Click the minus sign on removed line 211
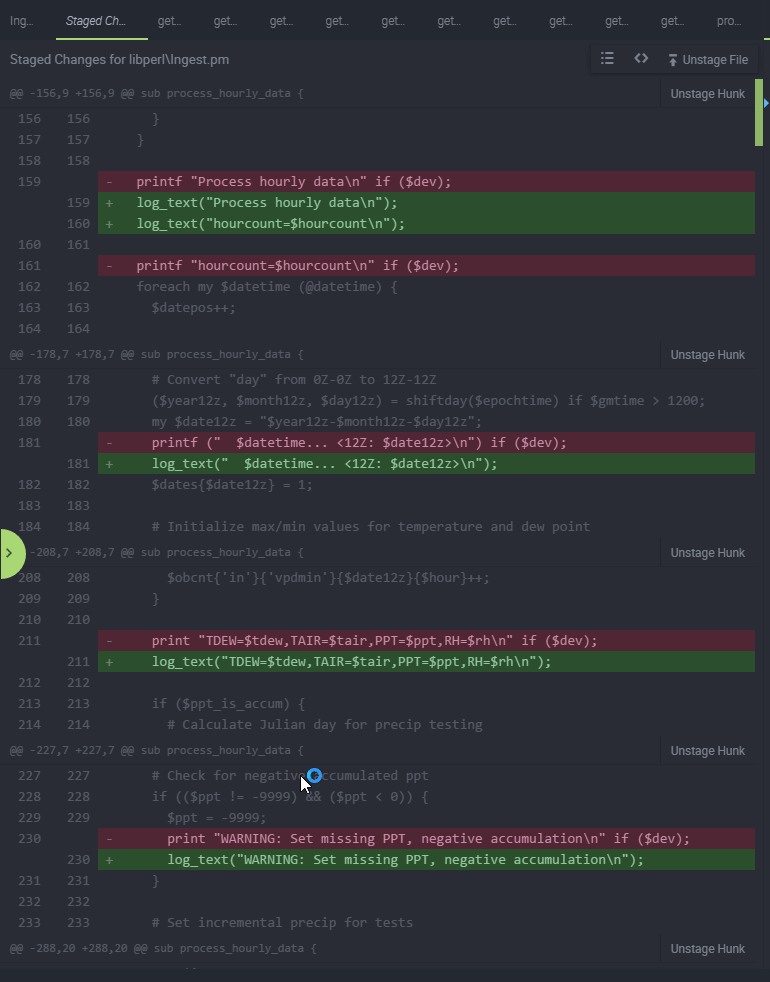770x982 pixels. 110,641
